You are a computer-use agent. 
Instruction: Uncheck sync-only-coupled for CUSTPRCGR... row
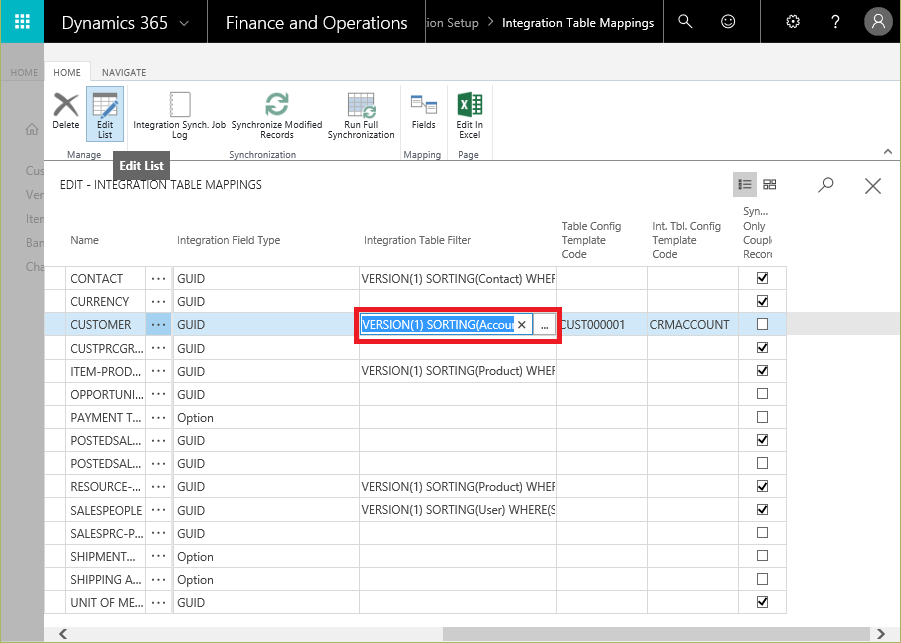click(763, 348)
